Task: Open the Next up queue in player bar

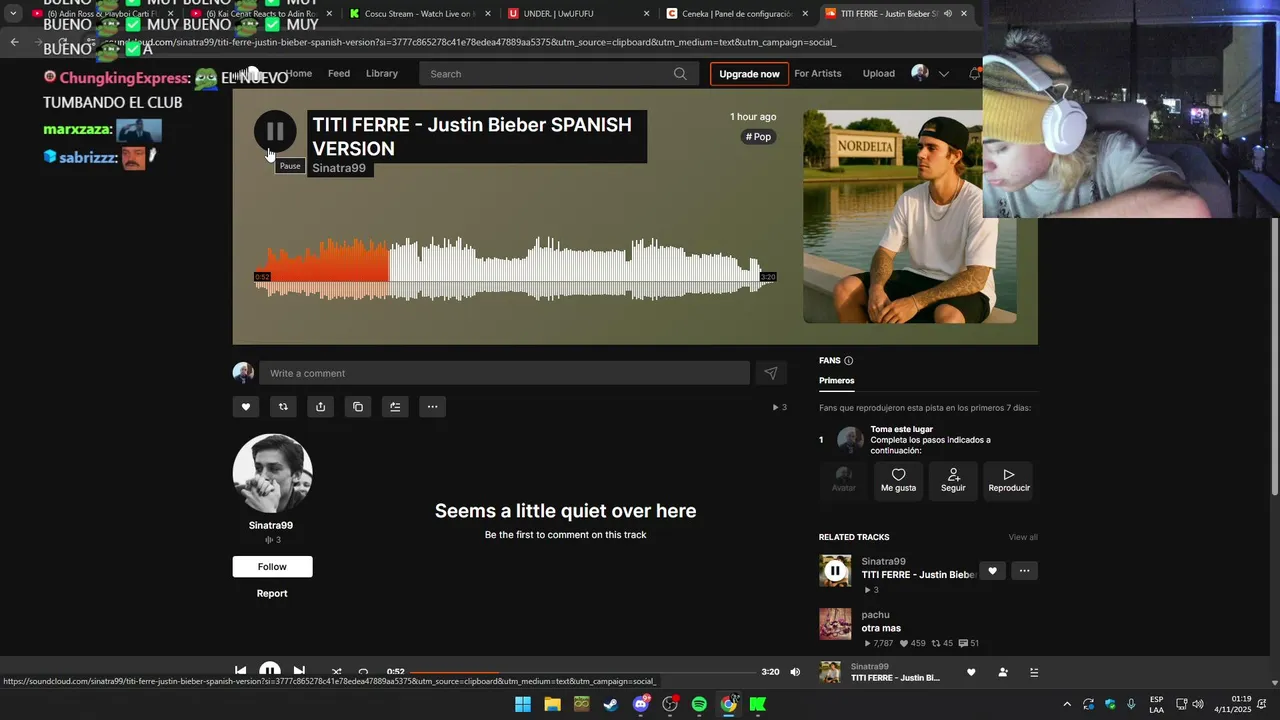Action: 1034,672
